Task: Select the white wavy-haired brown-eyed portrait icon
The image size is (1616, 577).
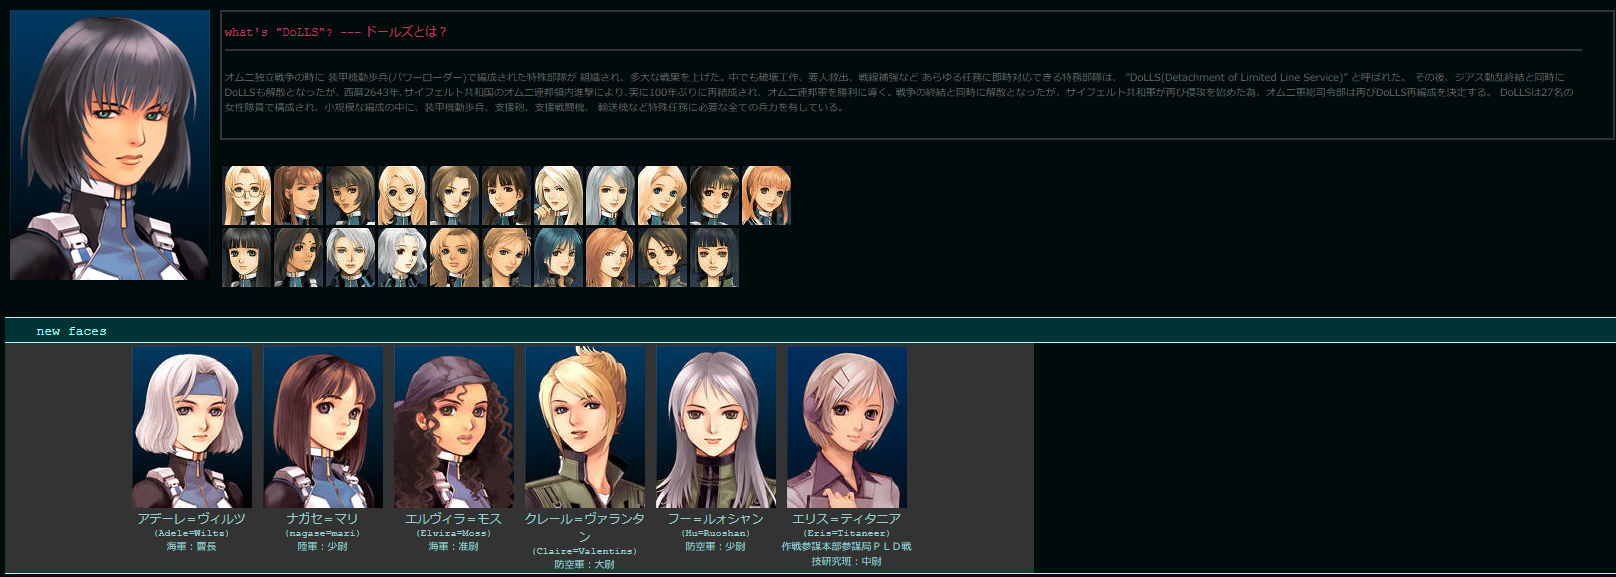Action: point(403,257)
